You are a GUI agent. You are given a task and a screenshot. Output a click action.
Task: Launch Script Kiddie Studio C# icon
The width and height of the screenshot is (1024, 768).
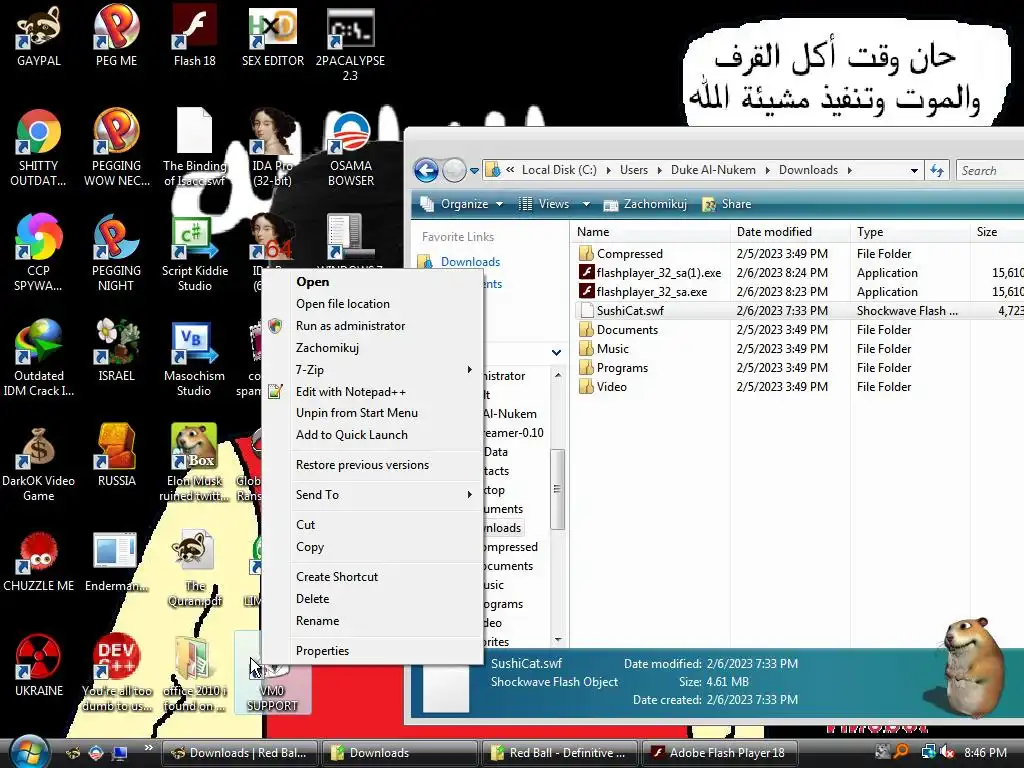(x=195, y=253)
